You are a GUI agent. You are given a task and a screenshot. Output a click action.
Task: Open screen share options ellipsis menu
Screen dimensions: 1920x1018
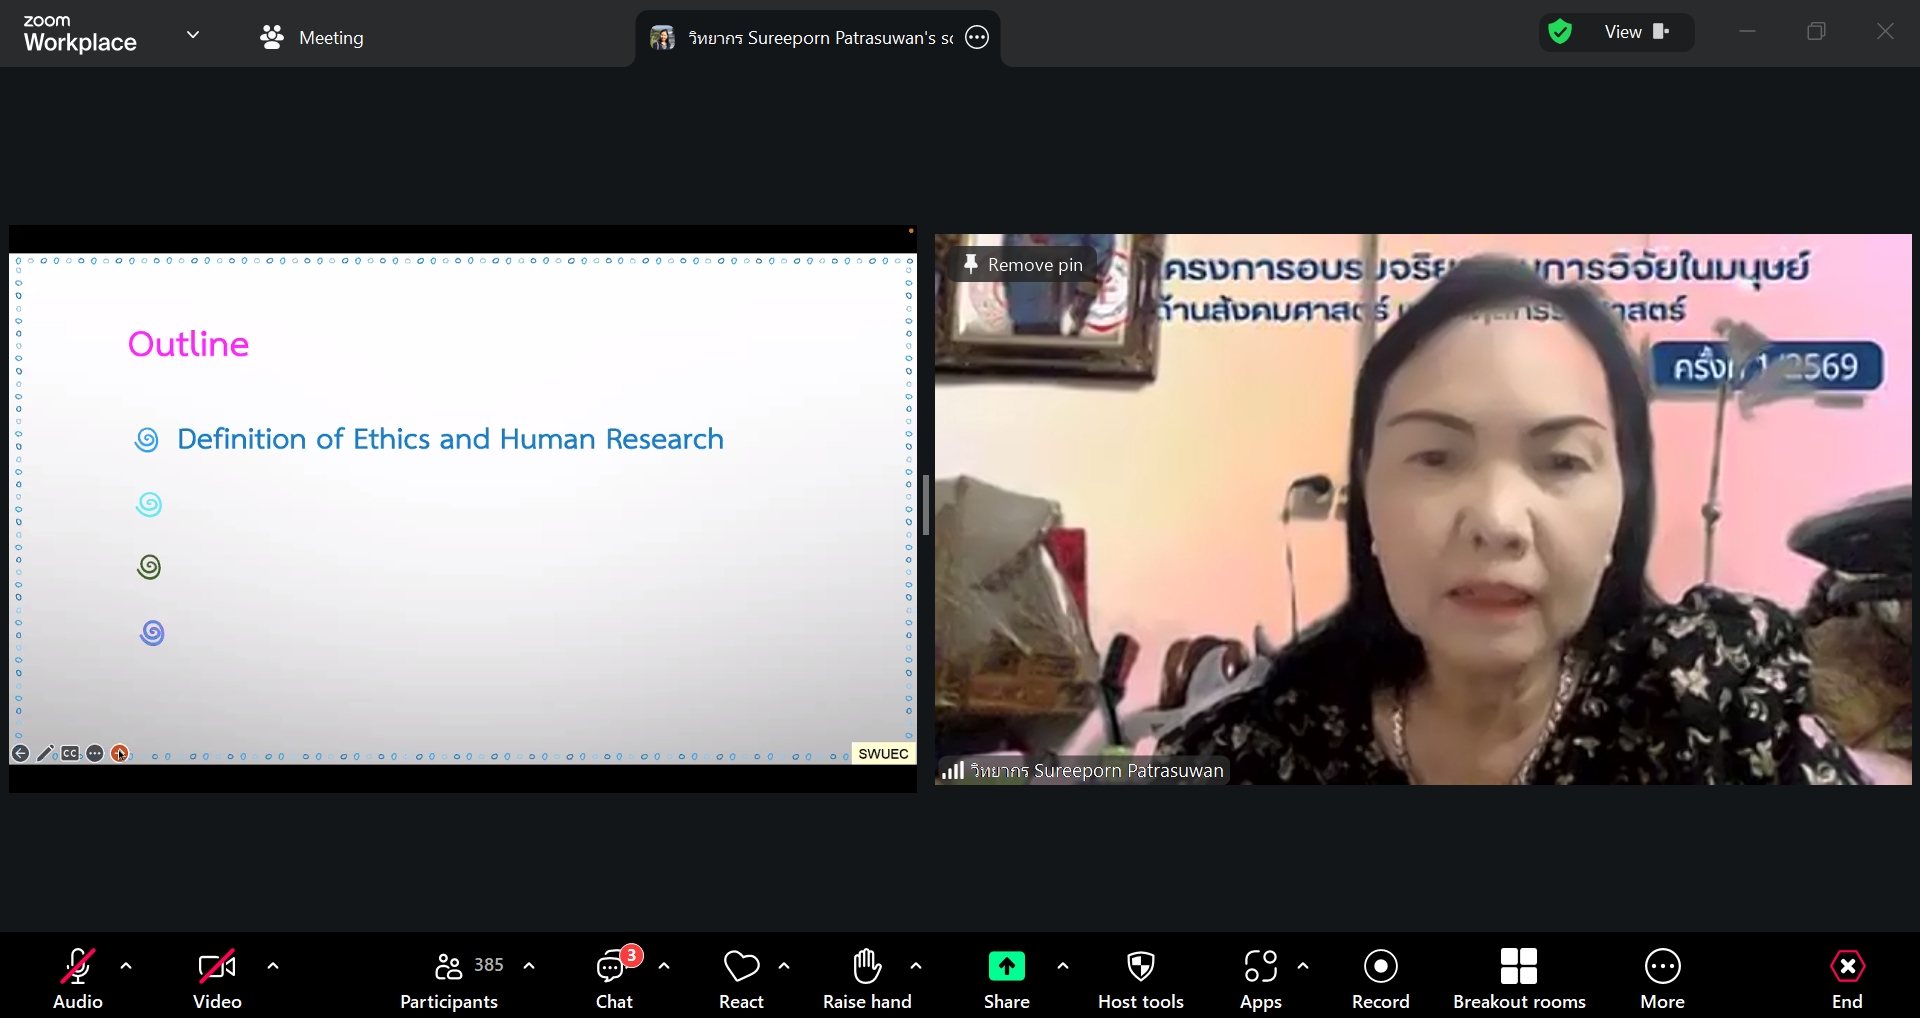[x=977, y=38]
